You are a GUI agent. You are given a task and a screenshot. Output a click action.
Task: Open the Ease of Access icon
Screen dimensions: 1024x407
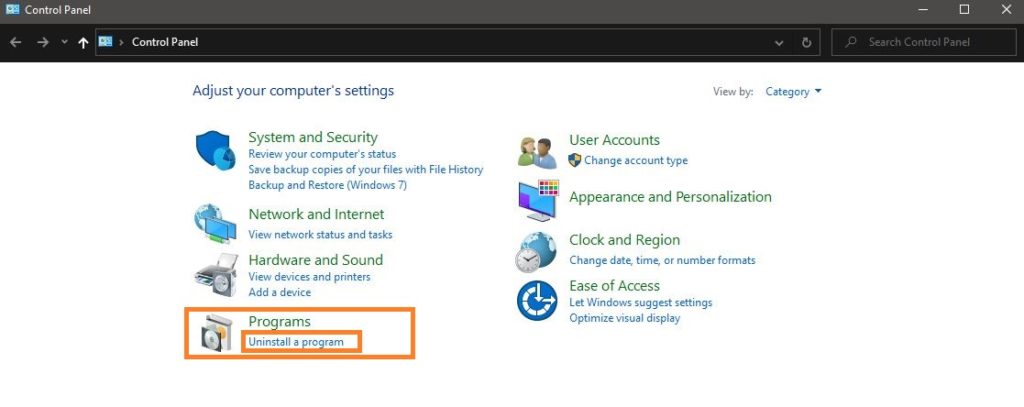[537, 301]
